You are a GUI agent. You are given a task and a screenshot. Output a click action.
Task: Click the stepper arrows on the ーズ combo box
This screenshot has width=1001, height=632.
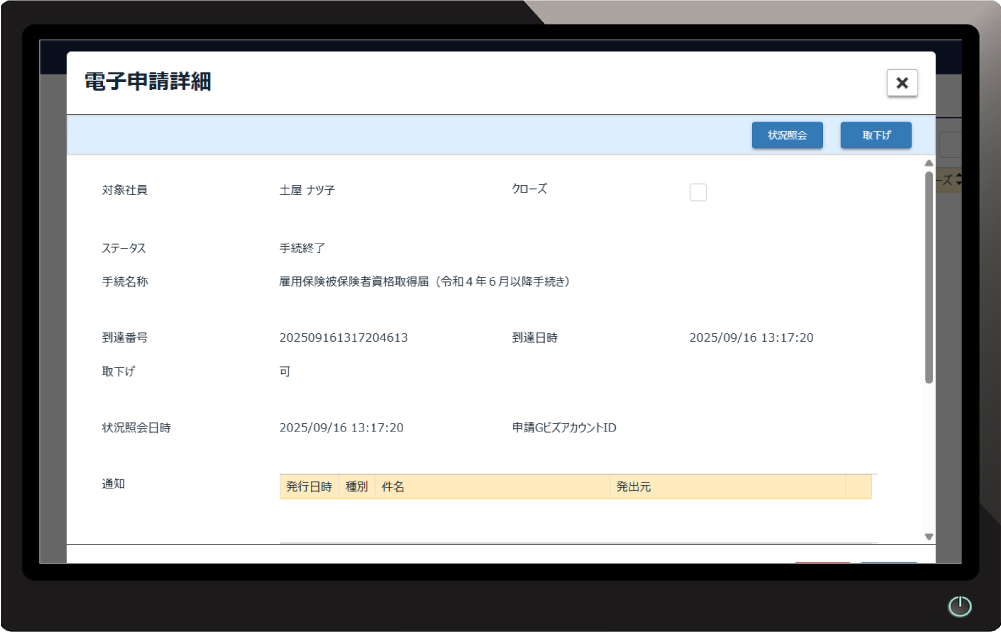958,178
